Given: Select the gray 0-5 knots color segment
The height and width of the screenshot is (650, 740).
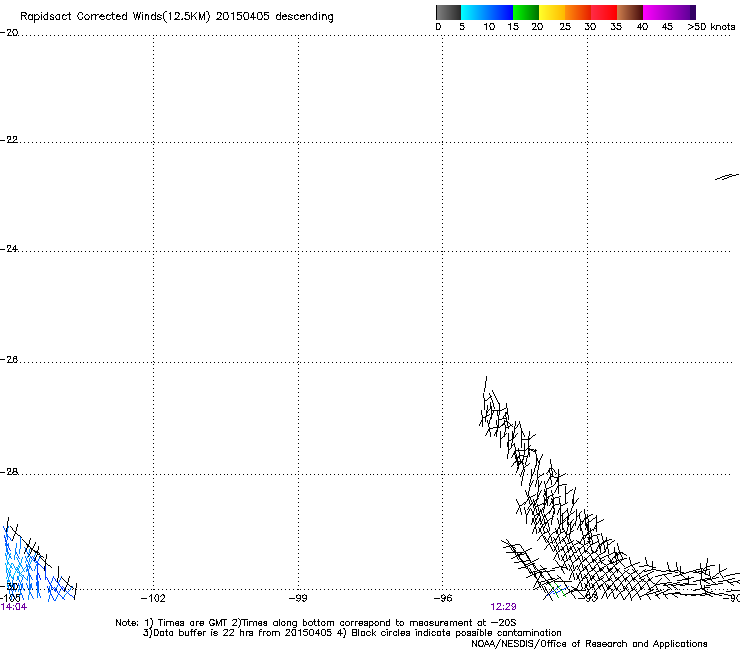Looking at the screenshot, I should click(448, 12).
